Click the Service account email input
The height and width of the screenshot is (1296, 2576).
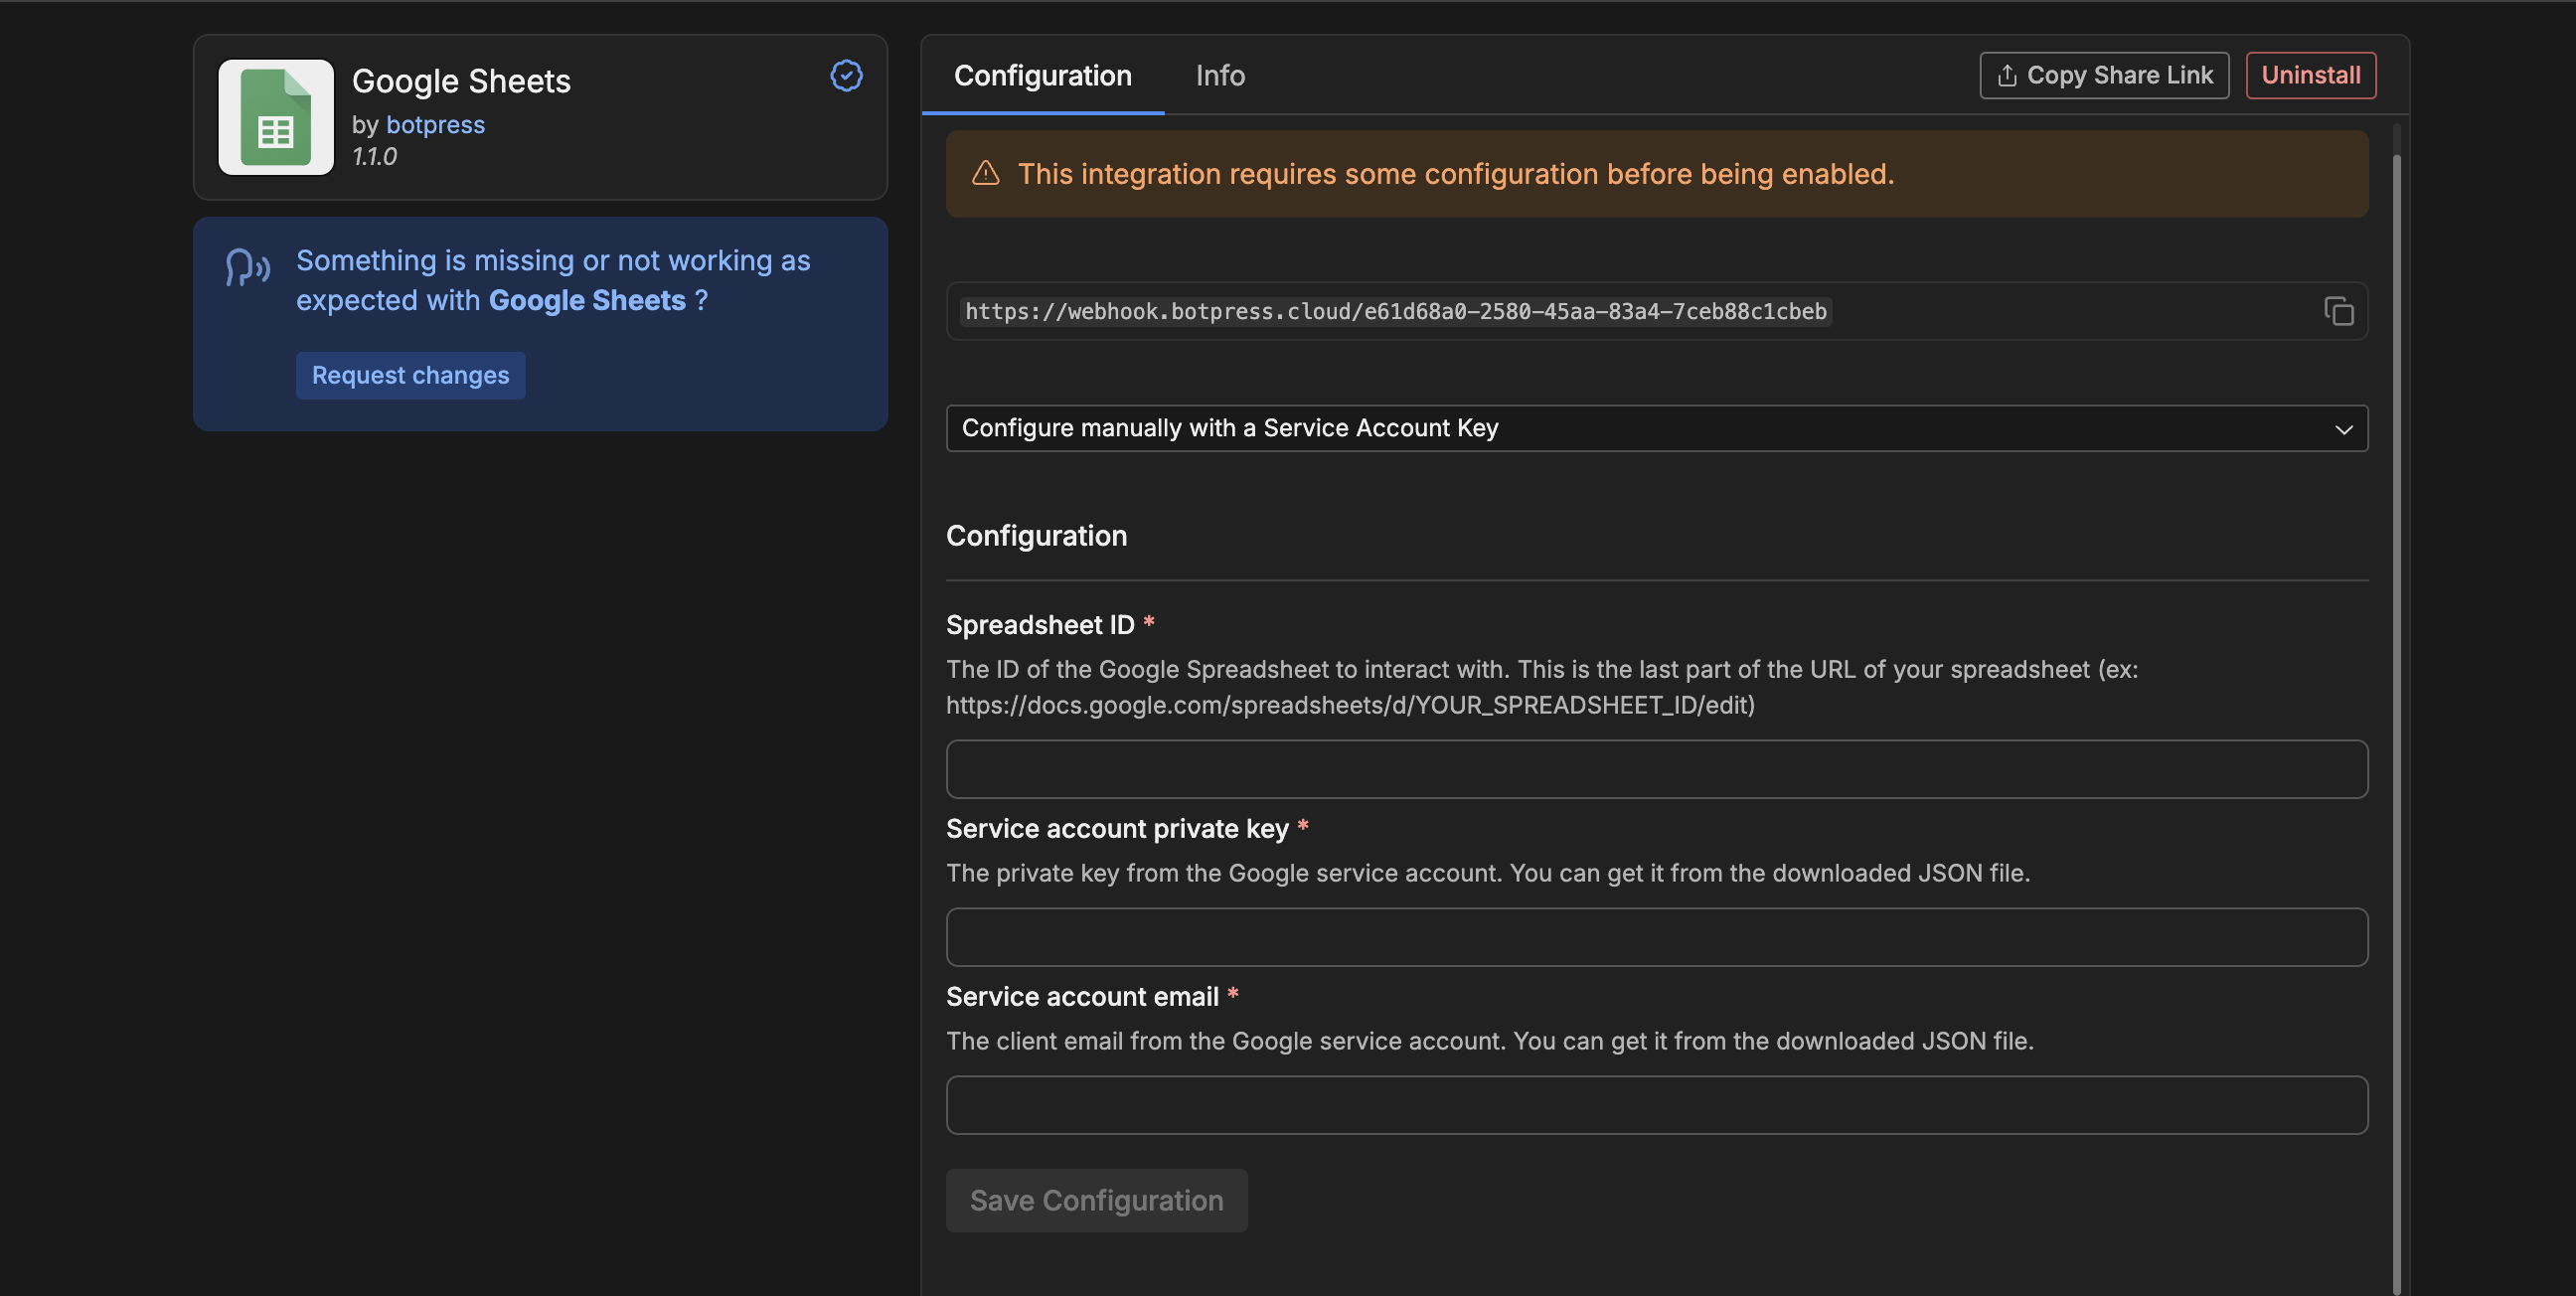click(1655, 1105)
